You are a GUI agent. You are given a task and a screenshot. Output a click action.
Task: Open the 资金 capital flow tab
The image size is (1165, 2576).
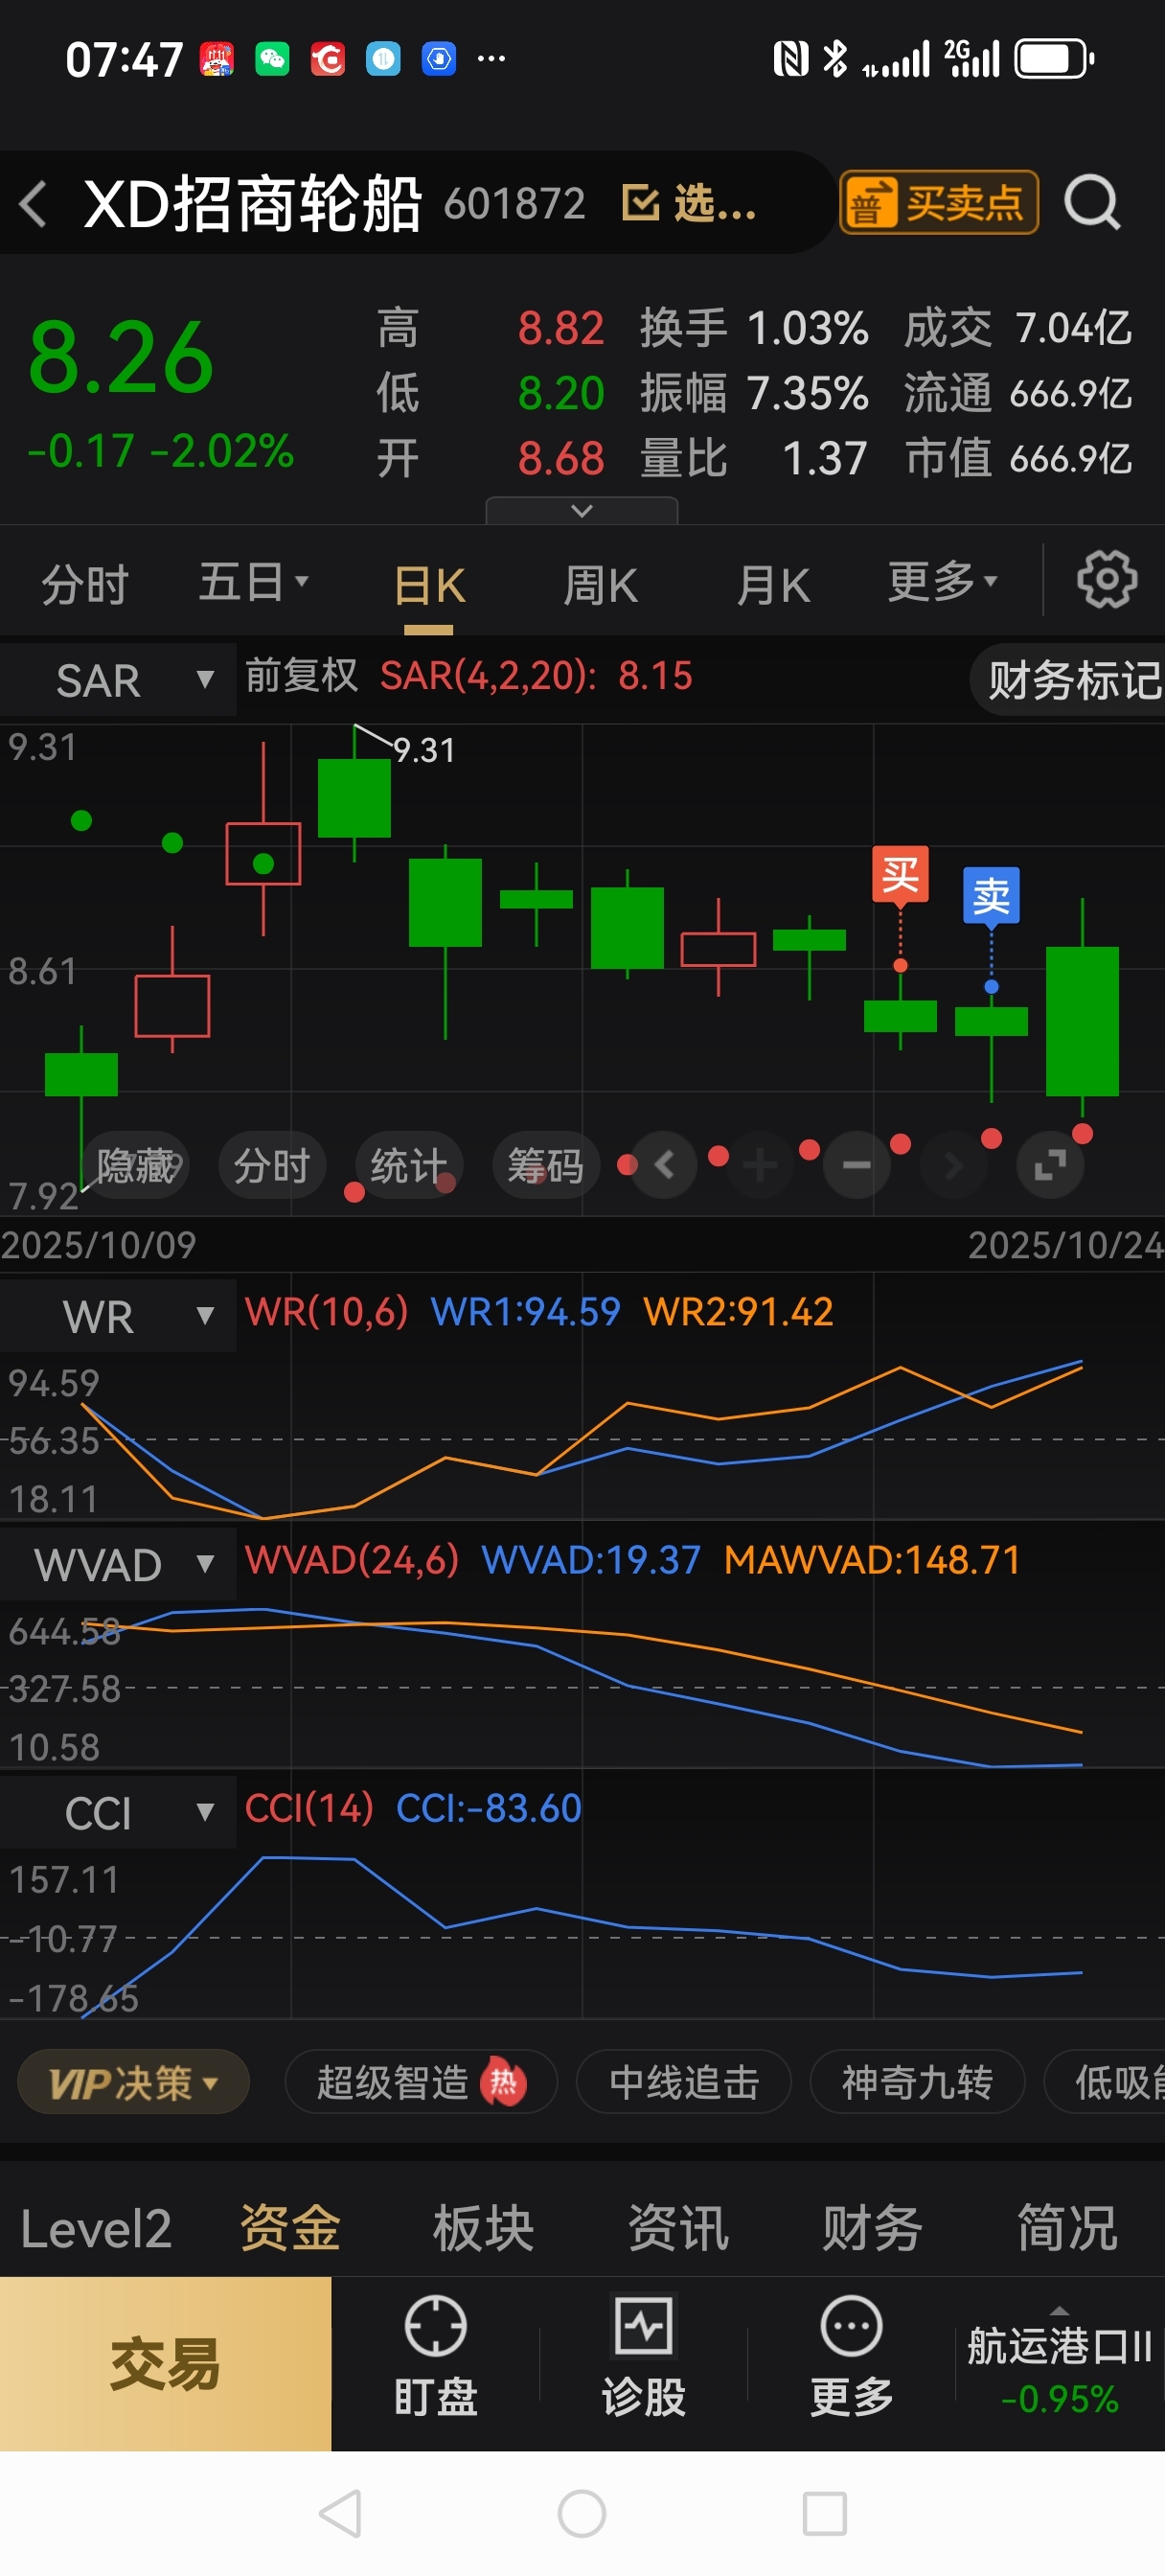point(290,2229)
